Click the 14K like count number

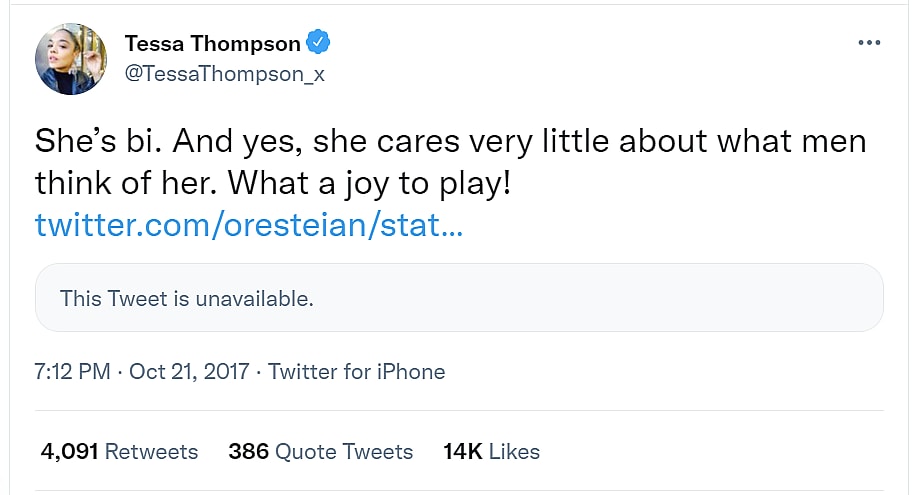pyautogui.click(x=463, y=452)
